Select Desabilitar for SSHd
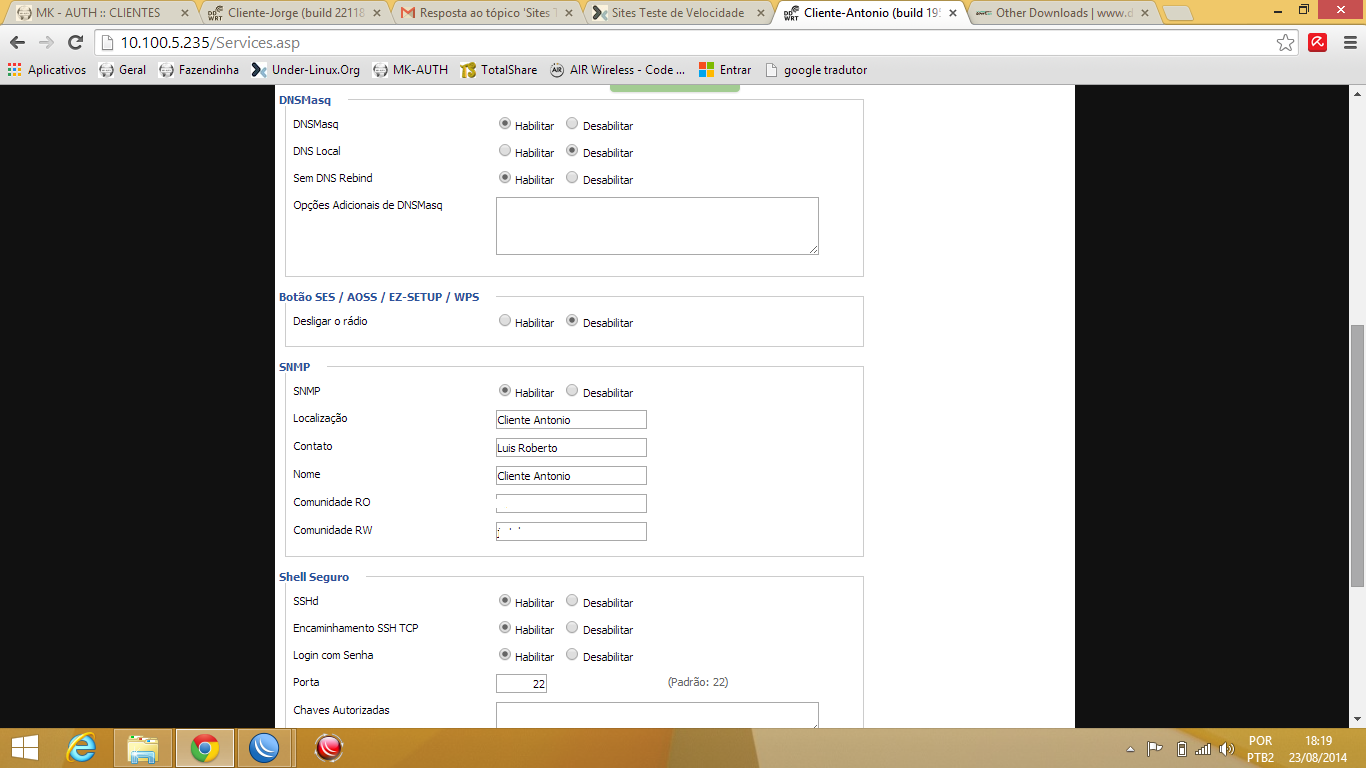Viewport: 1366px width, 768px height. click(572, 601)
